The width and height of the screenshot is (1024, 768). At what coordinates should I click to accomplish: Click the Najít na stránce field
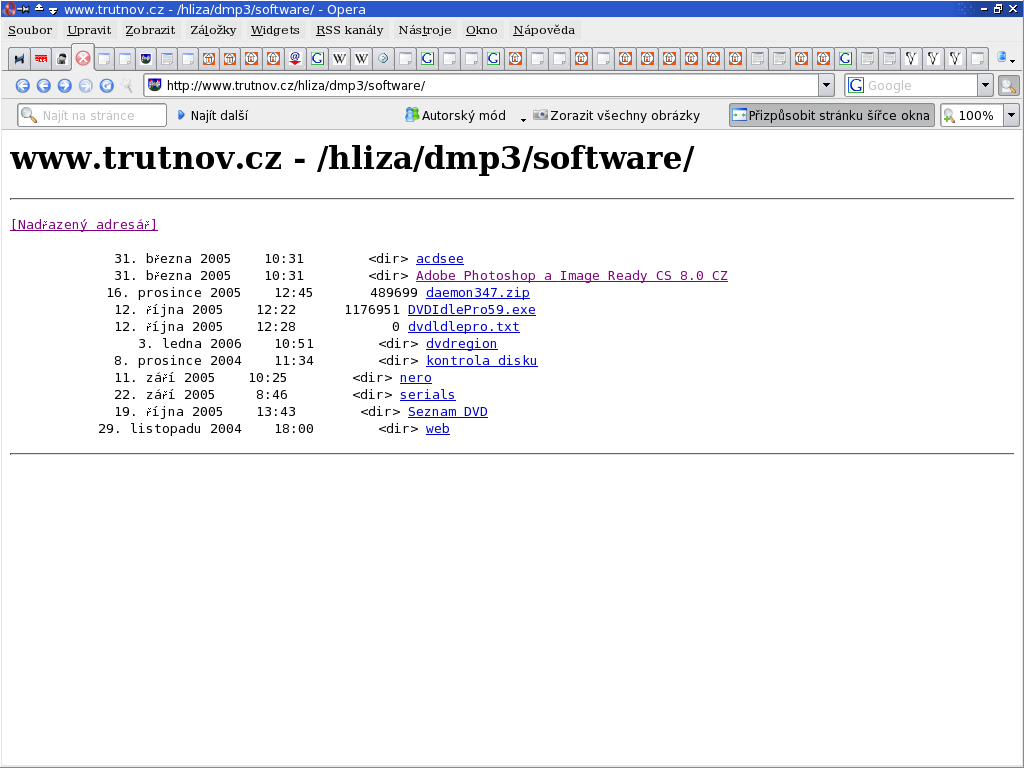[92, 116]
